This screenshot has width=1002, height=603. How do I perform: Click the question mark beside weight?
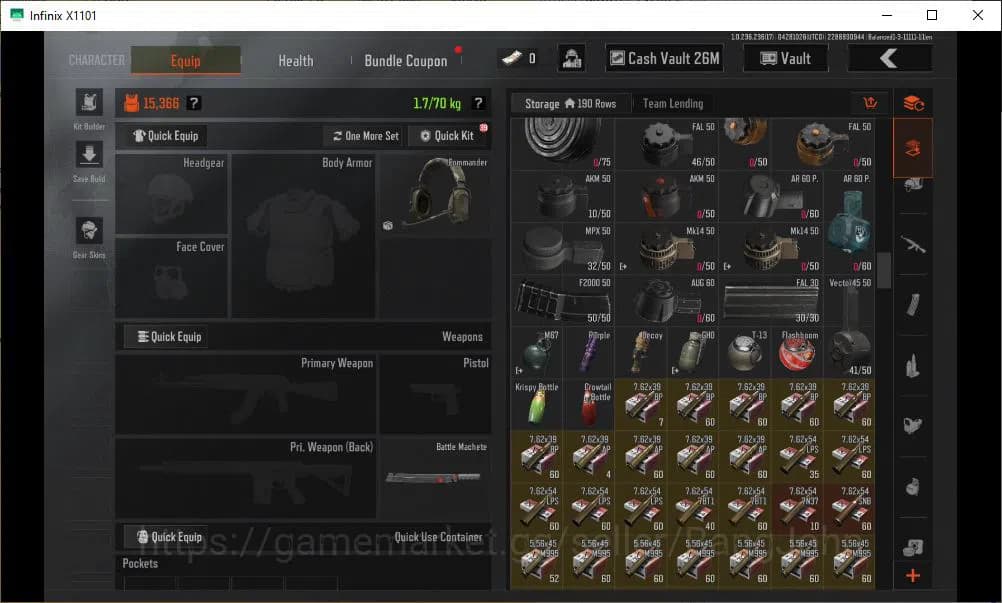pos(478,103)
